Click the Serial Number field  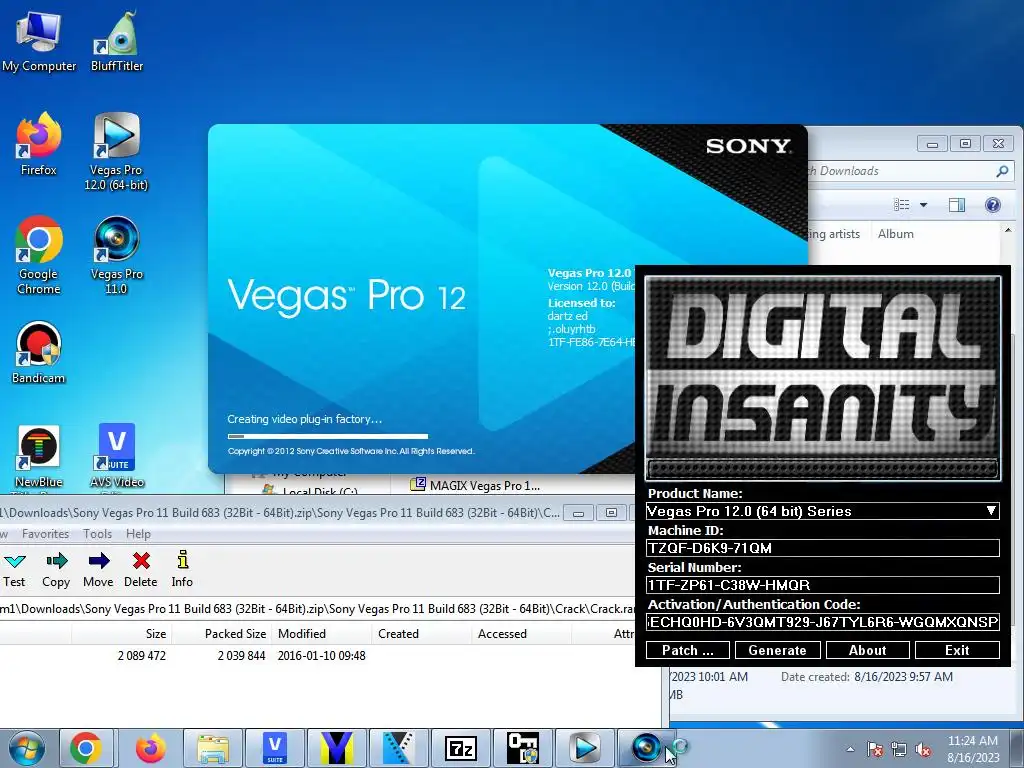tap(823, 584)
